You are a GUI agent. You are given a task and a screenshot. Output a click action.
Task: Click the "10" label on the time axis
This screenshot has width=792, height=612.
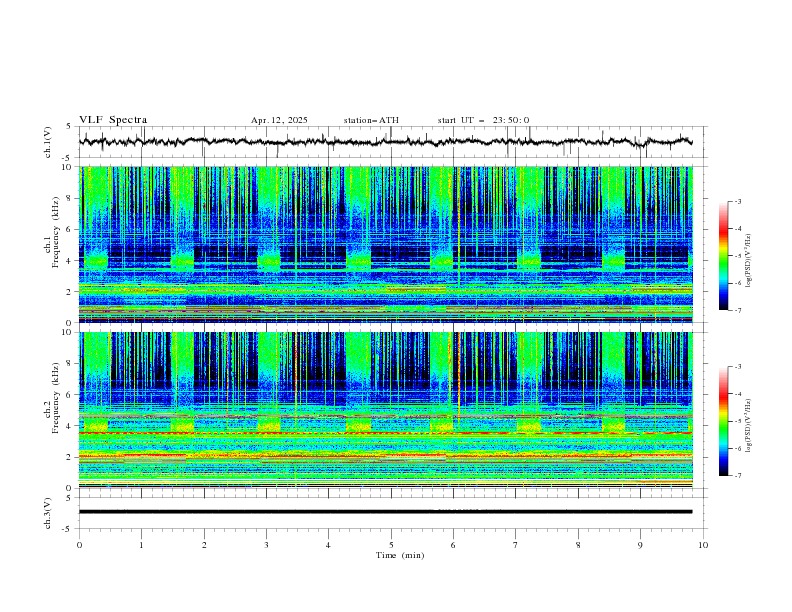pyautogui.click(x=703, y=545)
